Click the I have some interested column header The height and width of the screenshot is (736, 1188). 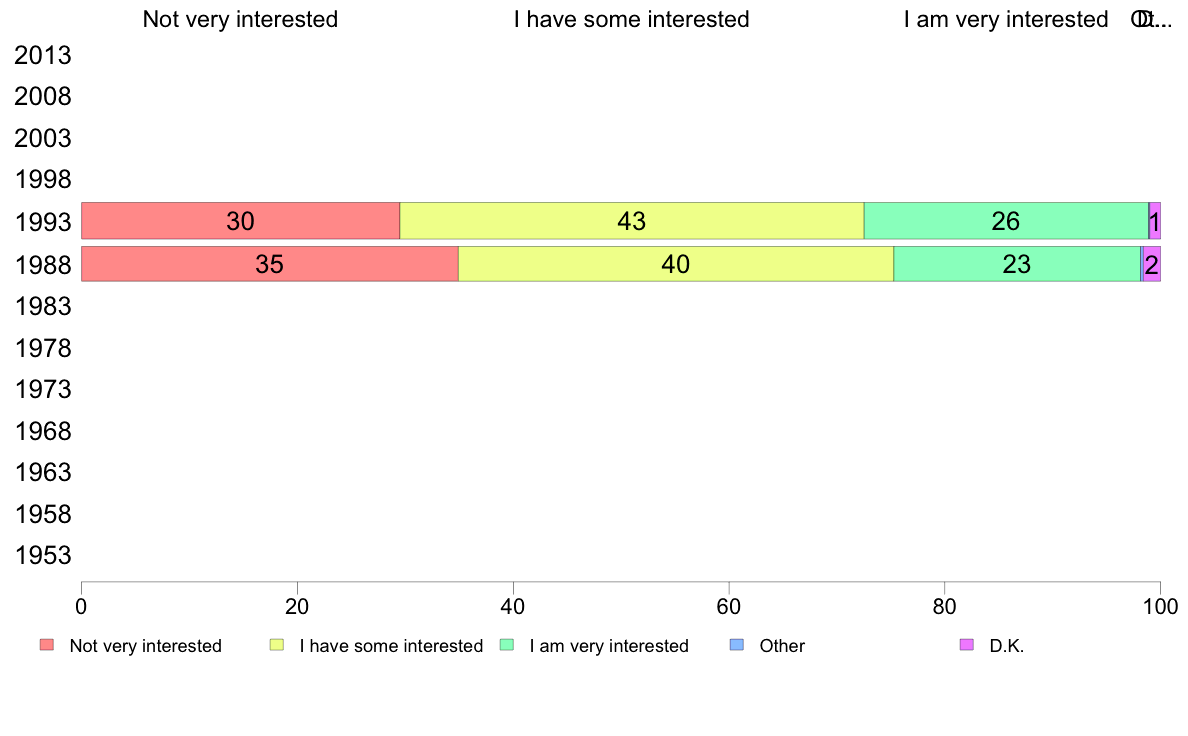[x=632, y=19]
